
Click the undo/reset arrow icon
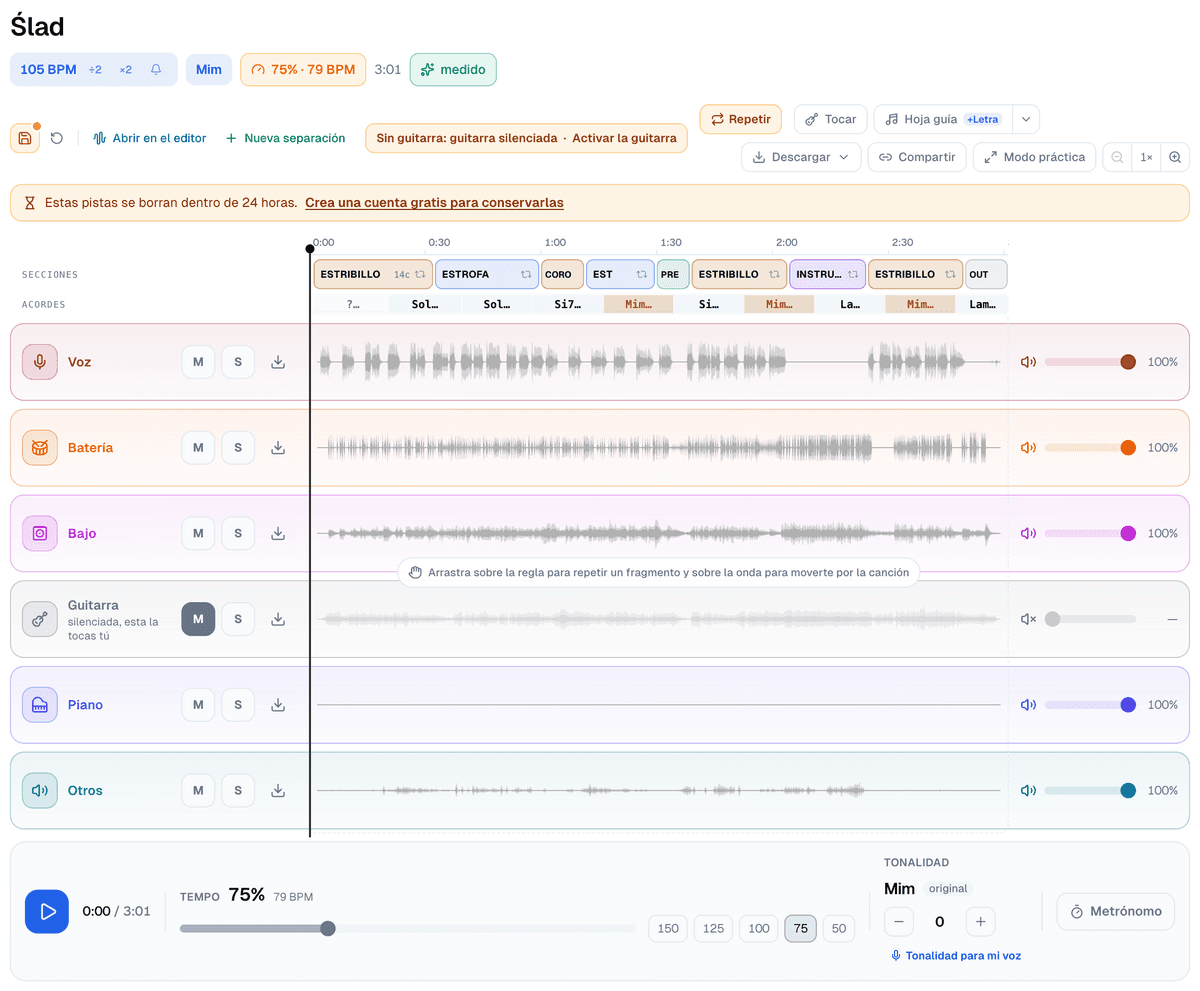coord(57,138)
